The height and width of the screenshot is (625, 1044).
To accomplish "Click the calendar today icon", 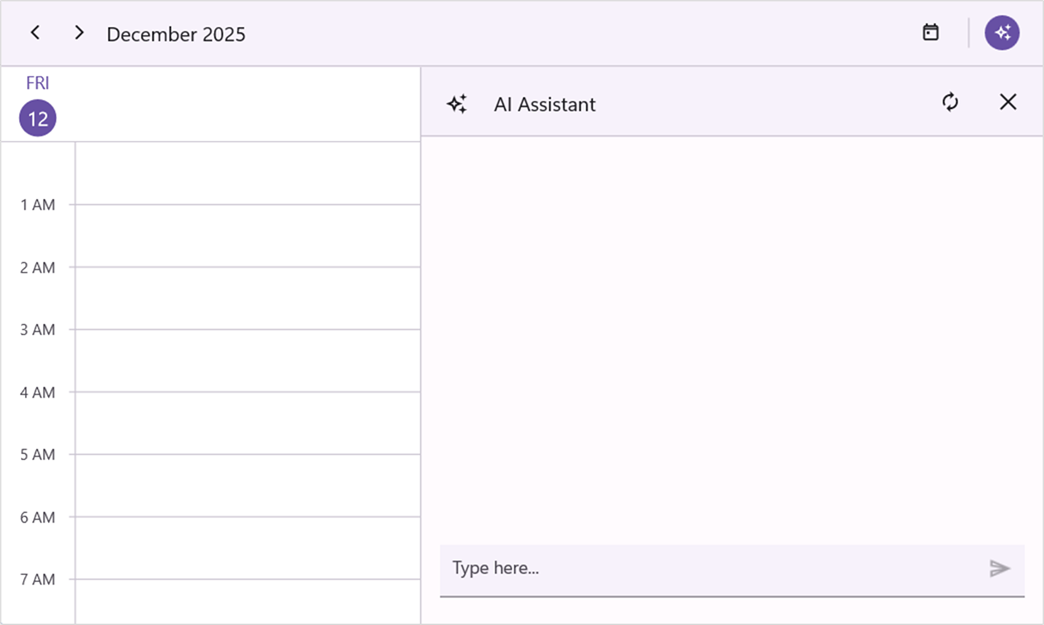I will tap(931, 32).
